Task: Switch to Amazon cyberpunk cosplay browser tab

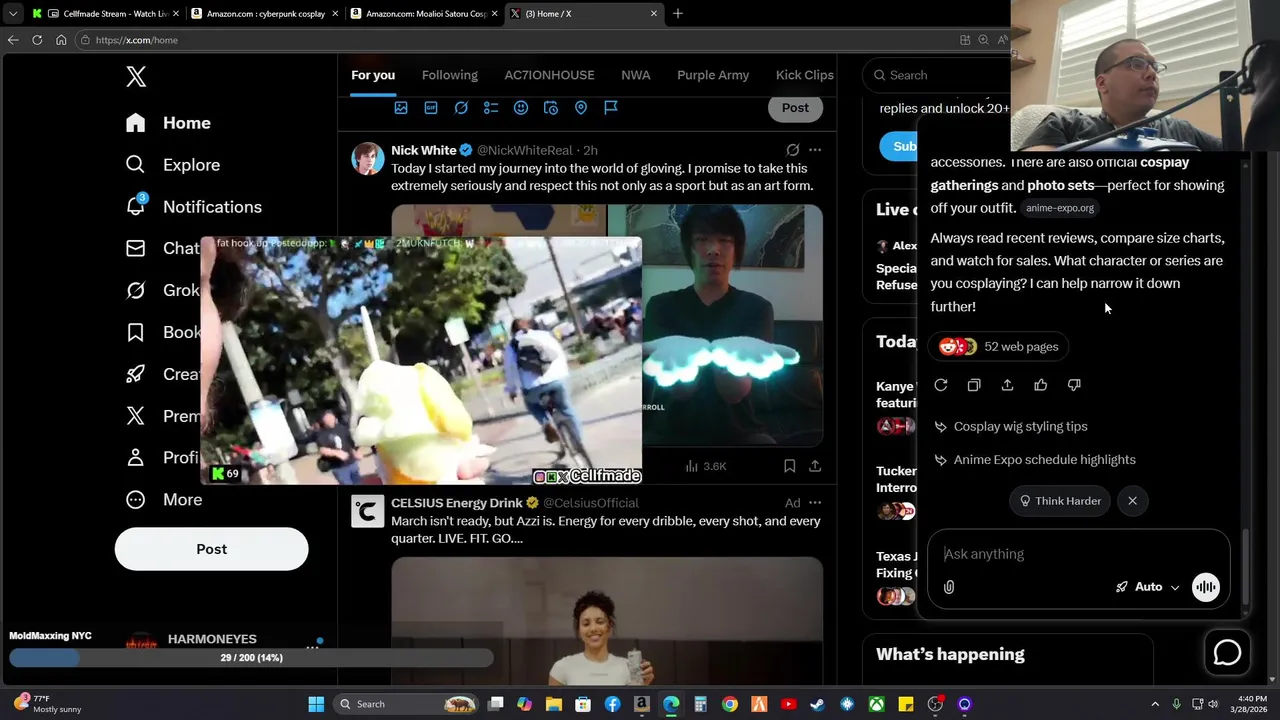Action: click(x=265, y=14)
